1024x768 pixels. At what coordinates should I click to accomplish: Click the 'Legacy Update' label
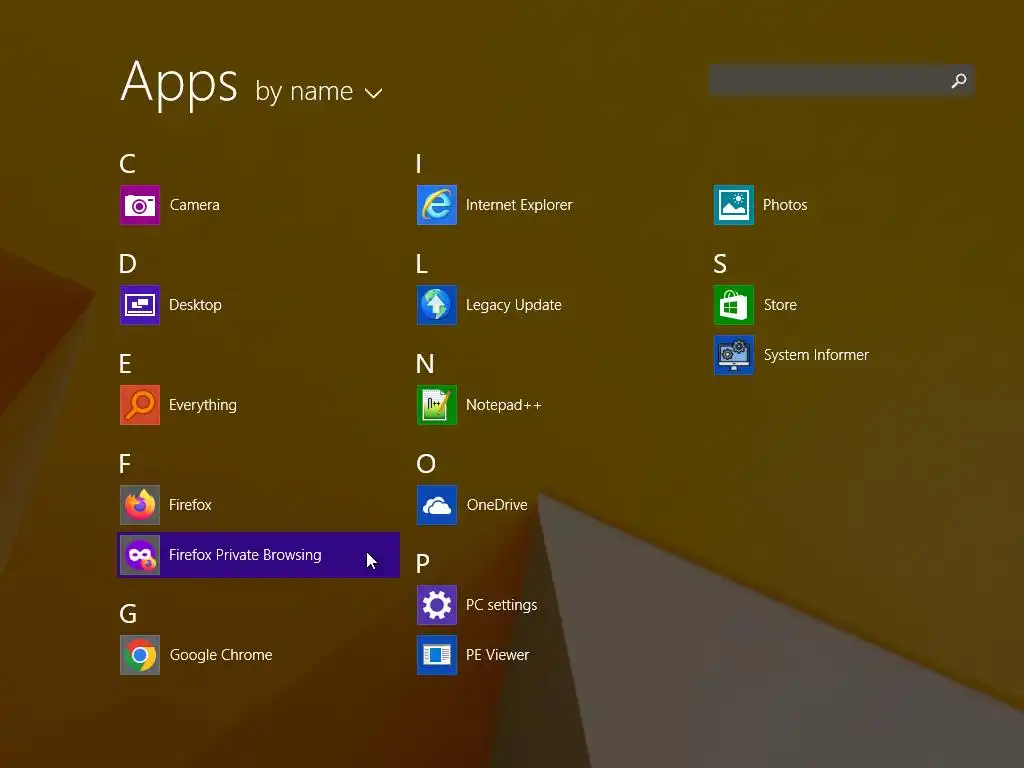514,305
